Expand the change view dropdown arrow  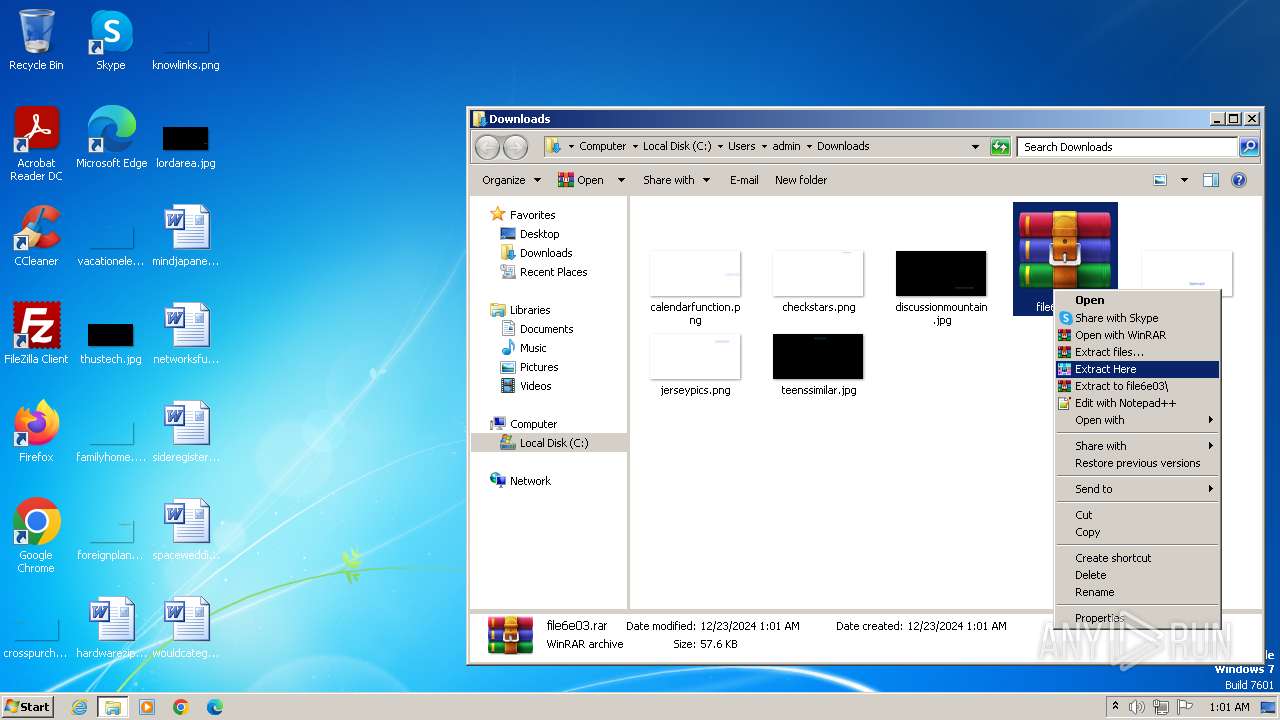1184,180
